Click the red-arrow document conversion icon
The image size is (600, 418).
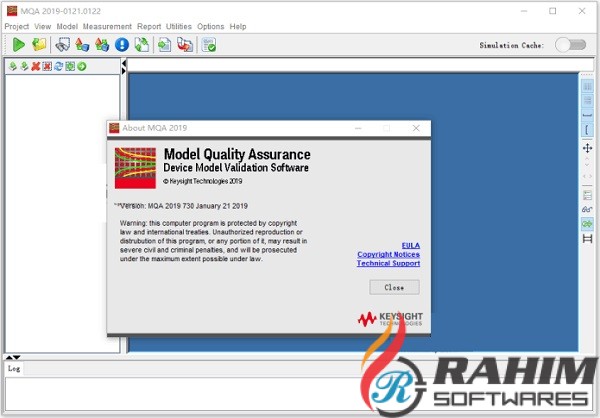coord(185,45)
